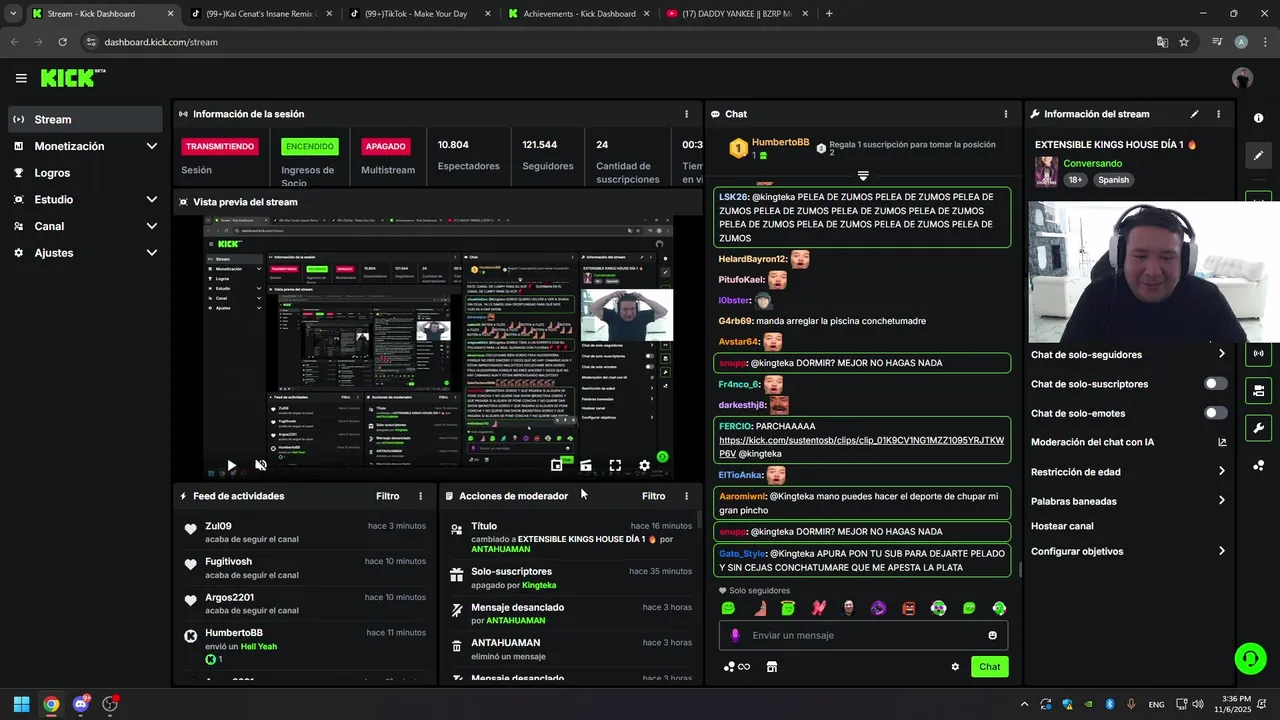Viewport: 1280px width, 720px height.
Task: Open a new browser tab
Action: (x=829, y=14)
